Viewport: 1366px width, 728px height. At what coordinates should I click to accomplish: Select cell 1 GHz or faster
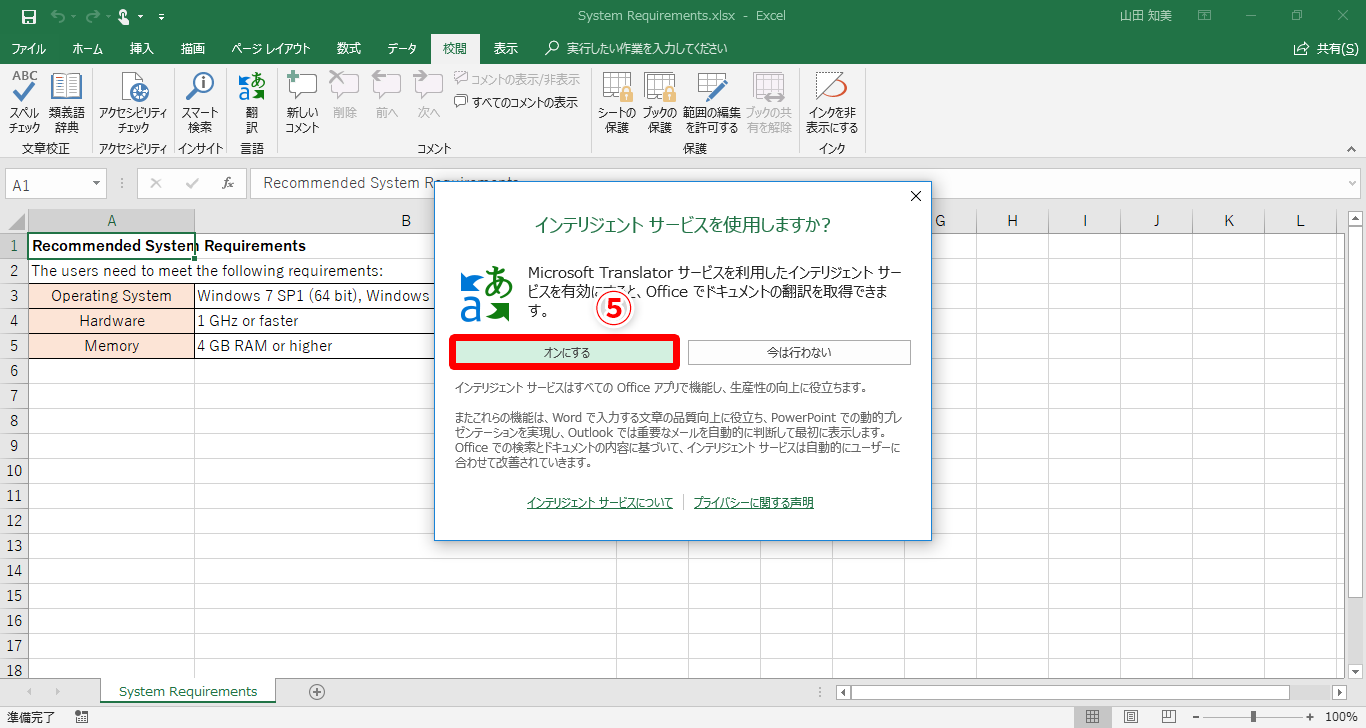315,321
